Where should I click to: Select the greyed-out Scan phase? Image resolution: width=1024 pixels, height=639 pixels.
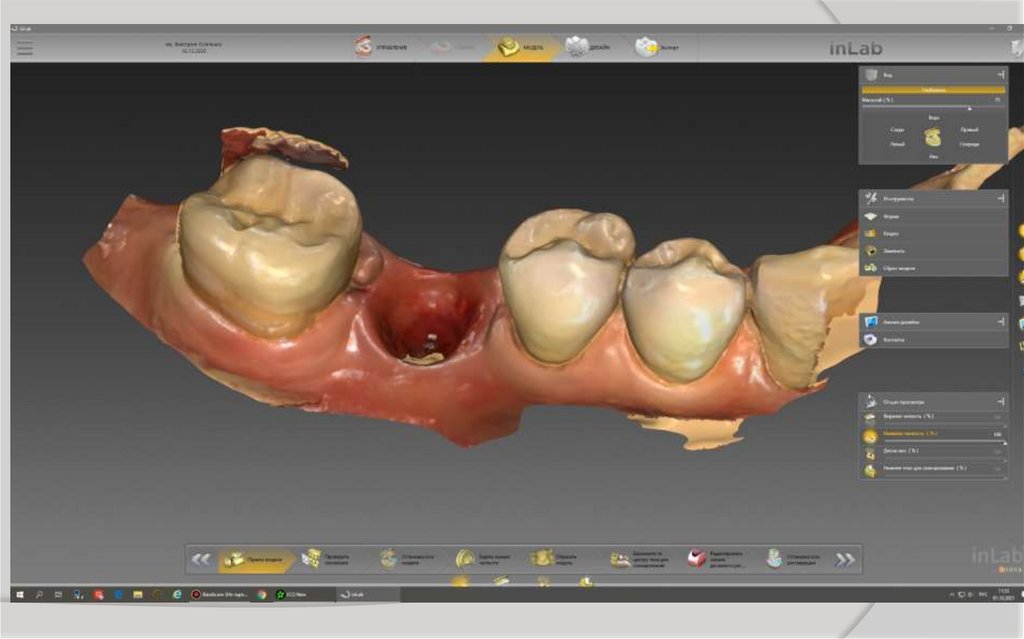tap(453, 47)
